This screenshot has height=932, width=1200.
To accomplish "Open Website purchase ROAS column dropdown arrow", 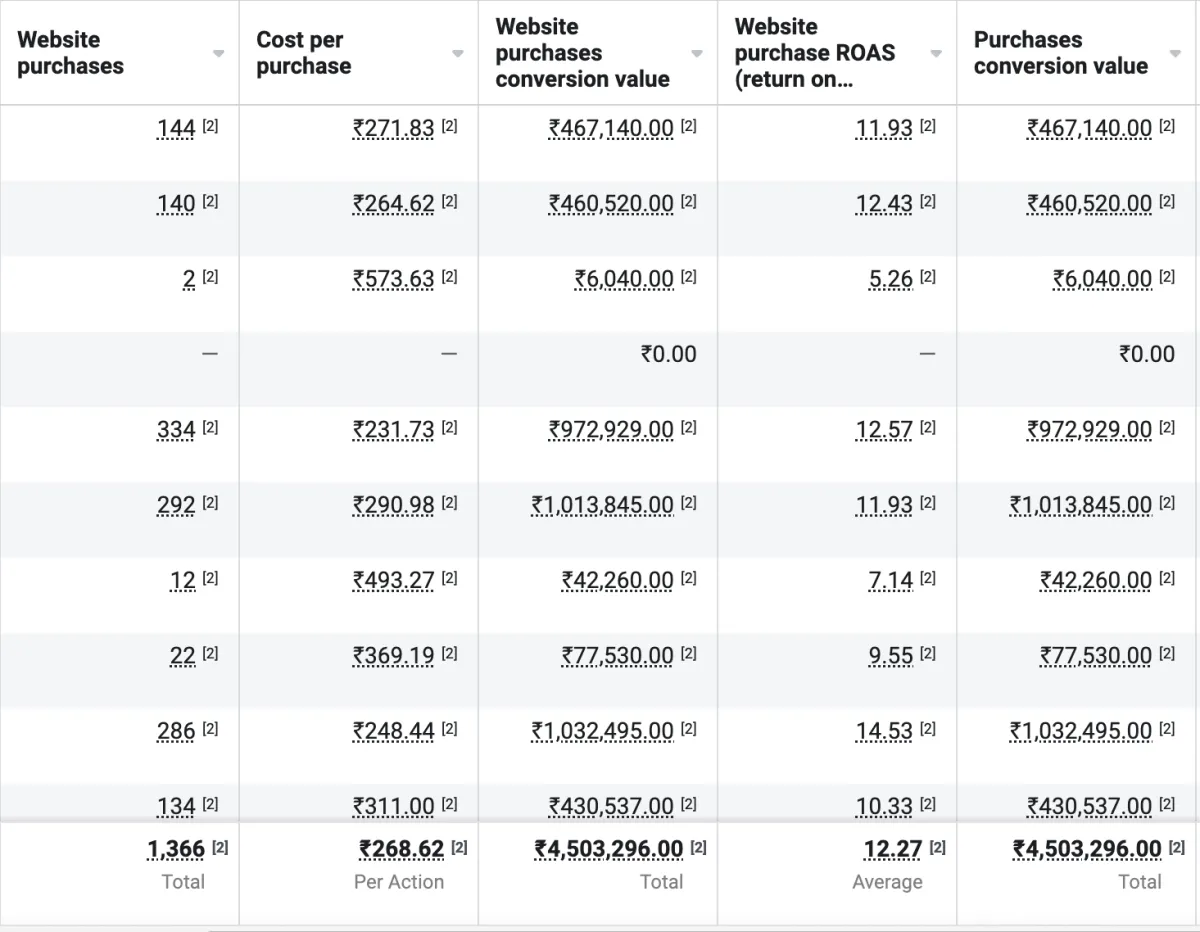I will click(936, 54).
